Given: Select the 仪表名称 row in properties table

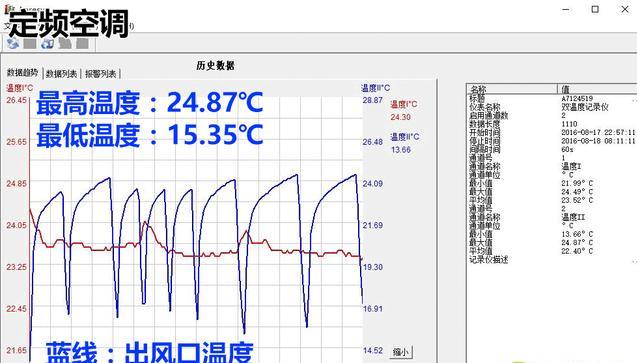Looking at the screenshot, I should [x=552, y=107].
